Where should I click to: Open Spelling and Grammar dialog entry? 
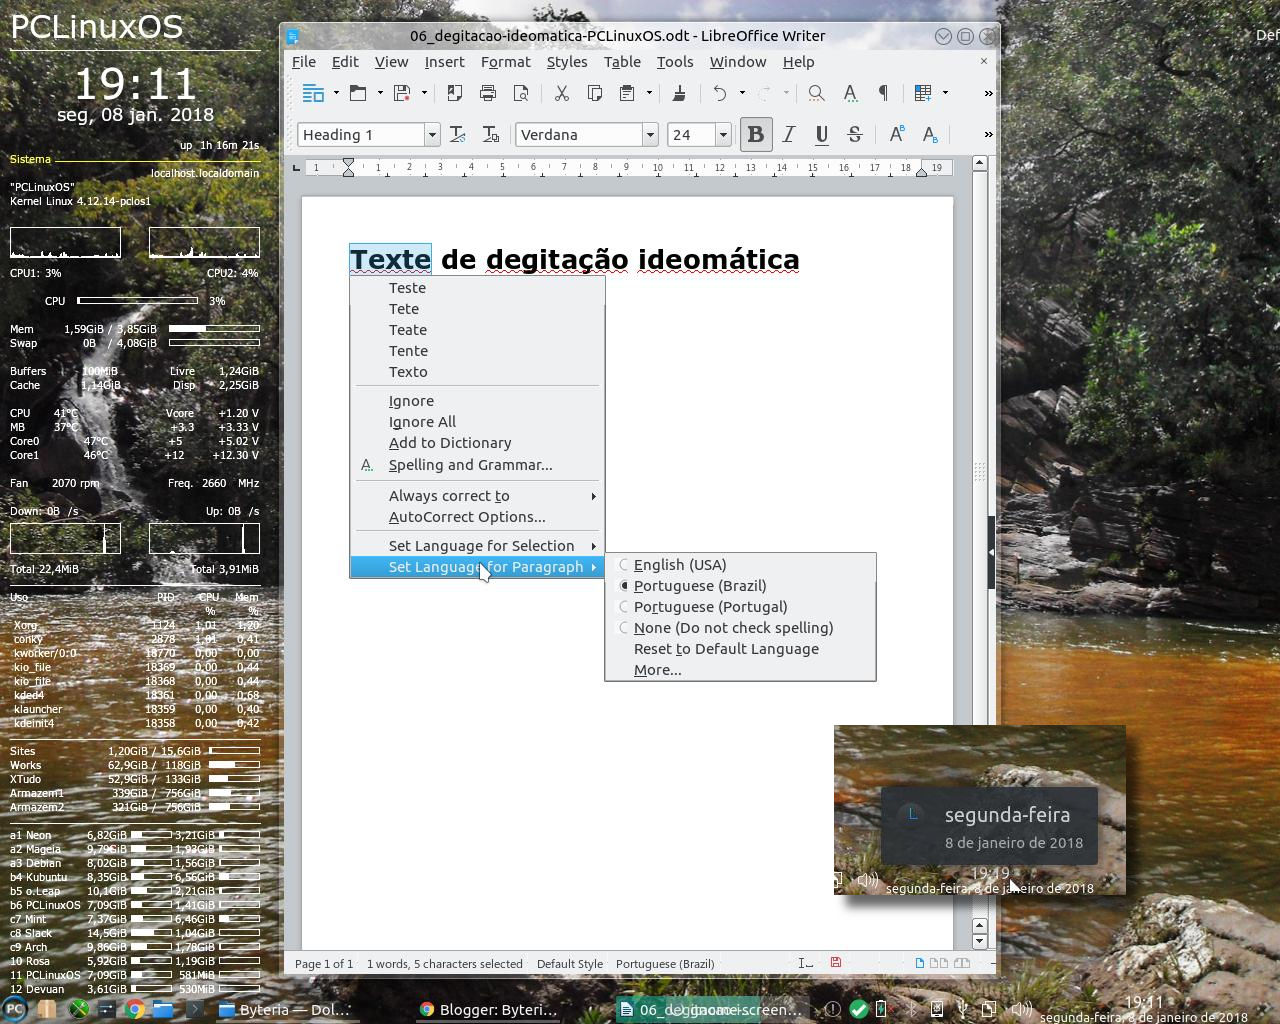point(477,465)
